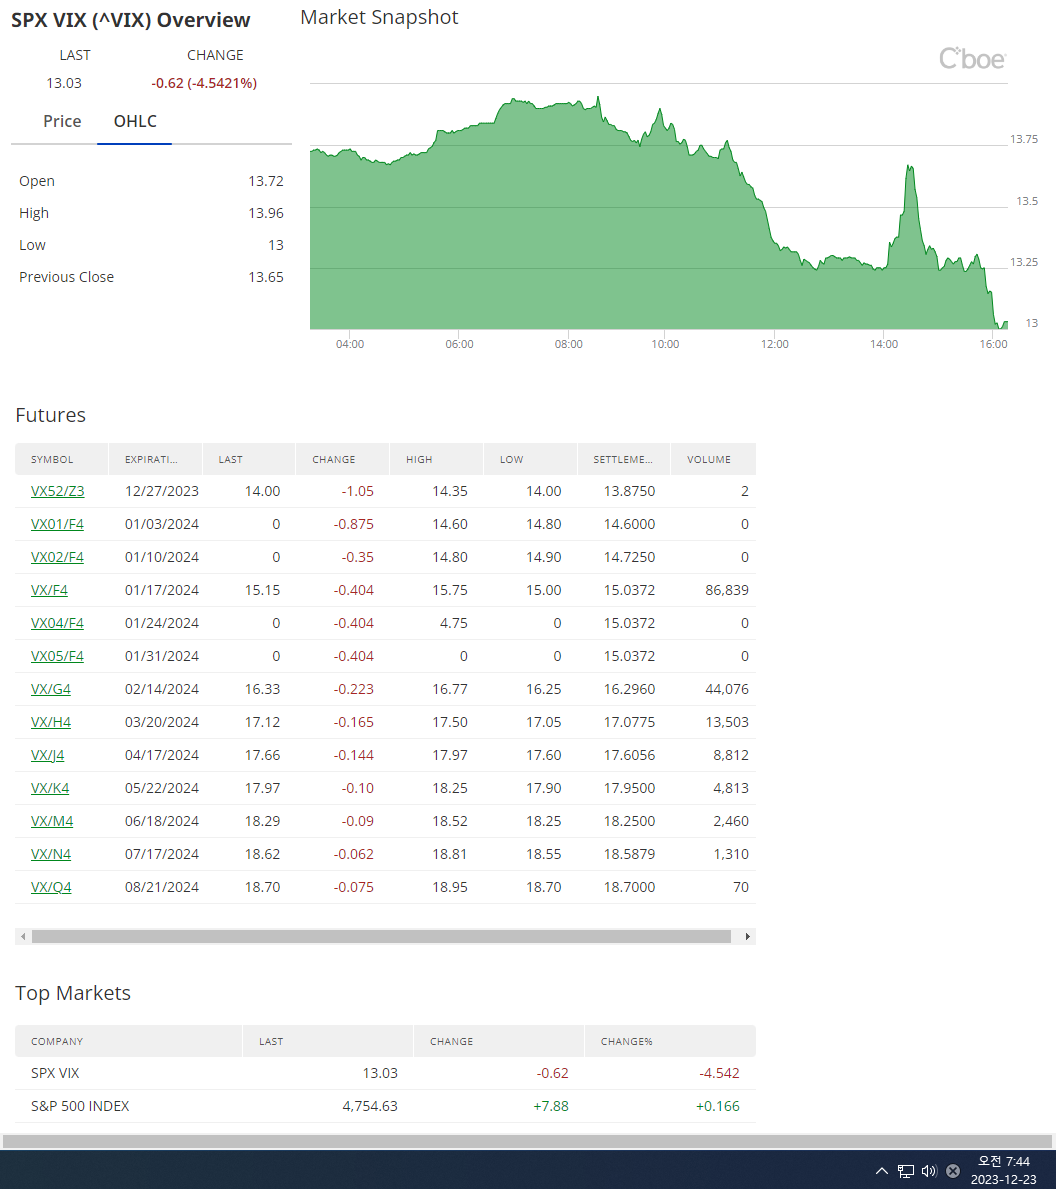Screen dimensions: 1056x1189
Task: Switch to the Price tab
Action: 62,121
